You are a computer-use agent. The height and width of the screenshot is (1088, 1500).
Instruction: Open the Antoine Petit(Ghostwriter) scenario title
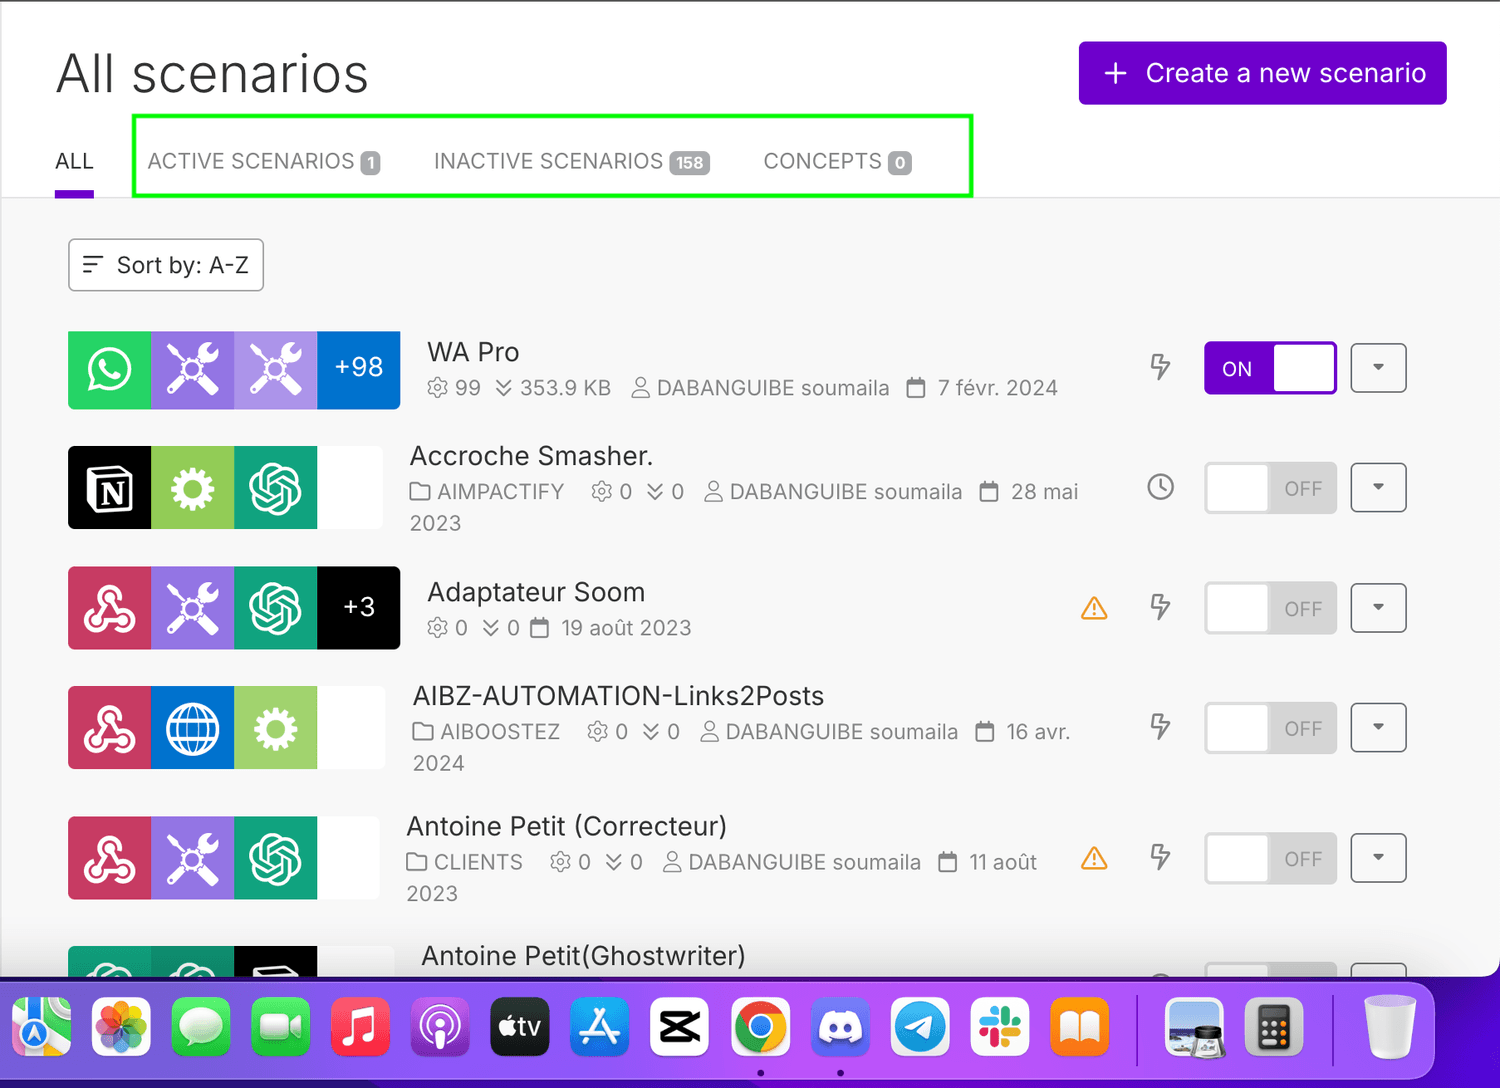583,956
